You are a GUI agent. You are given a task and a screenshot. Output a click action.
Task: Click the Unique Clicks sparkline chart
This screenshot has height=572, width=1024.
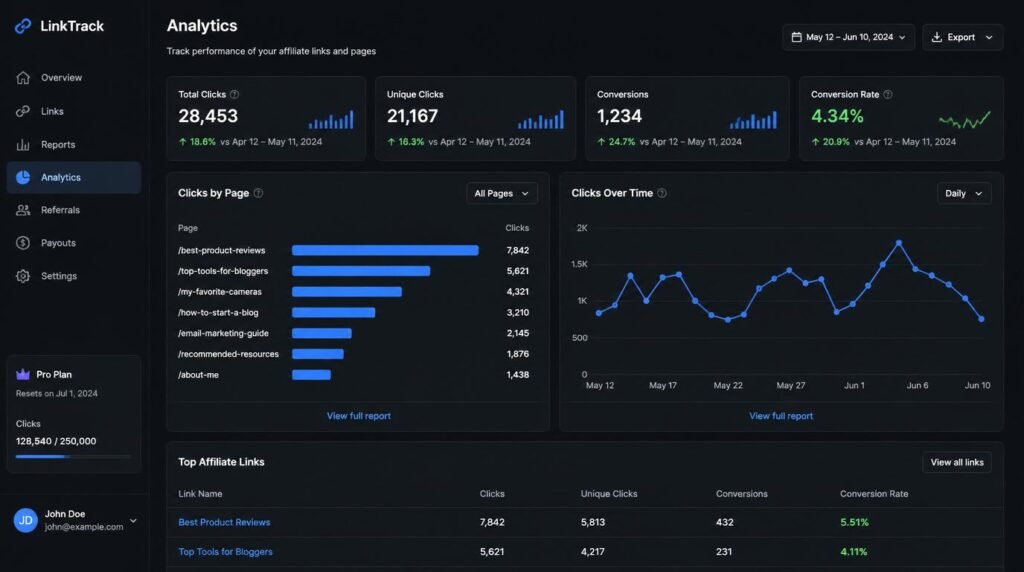point(541,119)
